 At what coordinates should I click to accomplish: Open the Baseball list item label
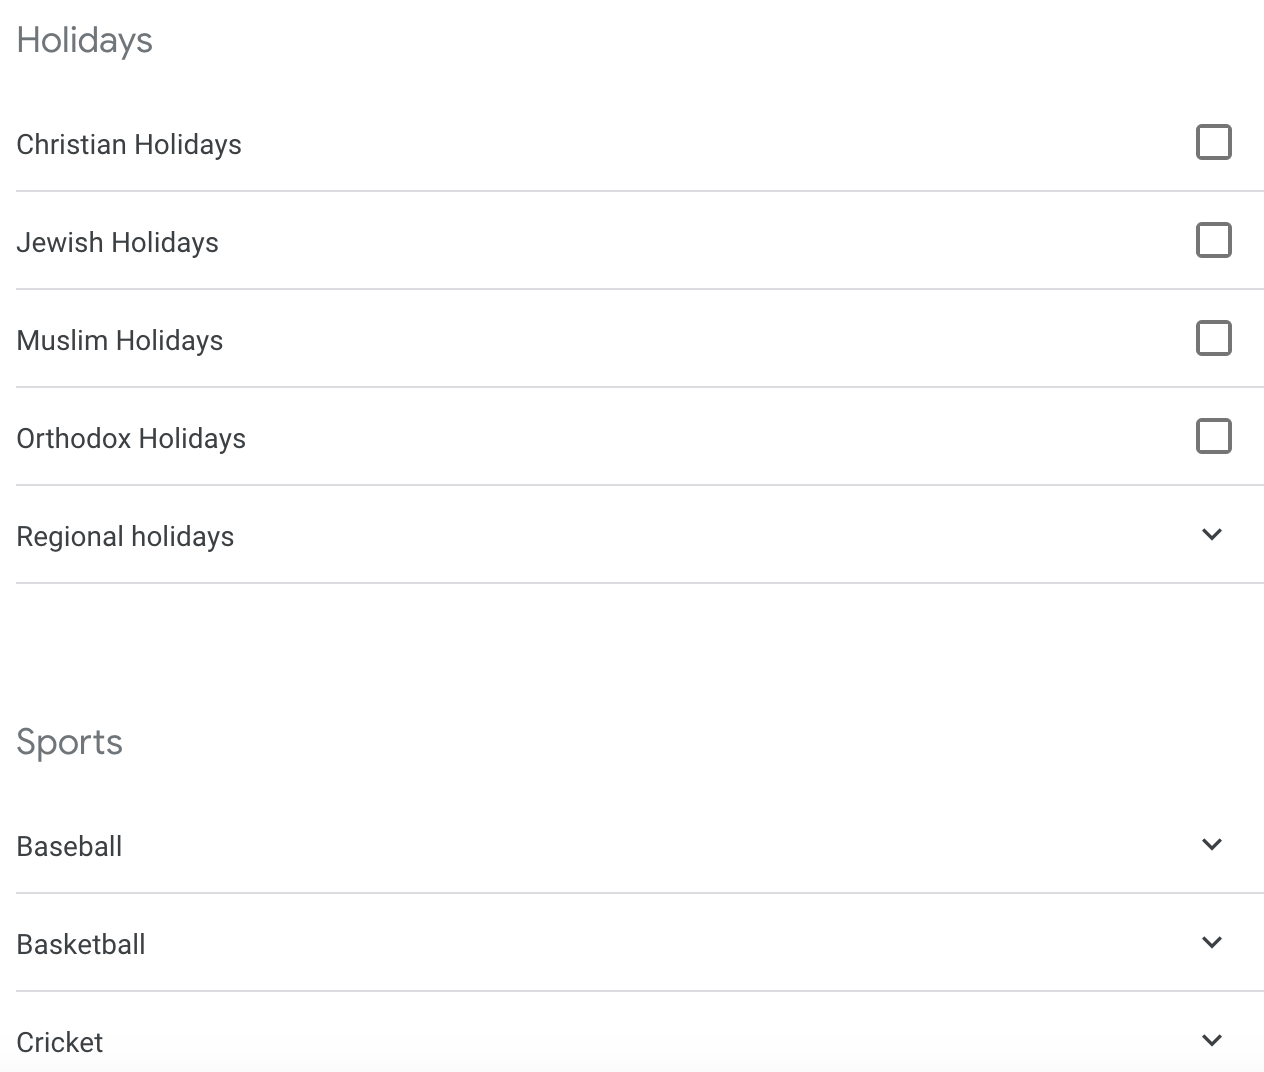click(x=69, y=847)
